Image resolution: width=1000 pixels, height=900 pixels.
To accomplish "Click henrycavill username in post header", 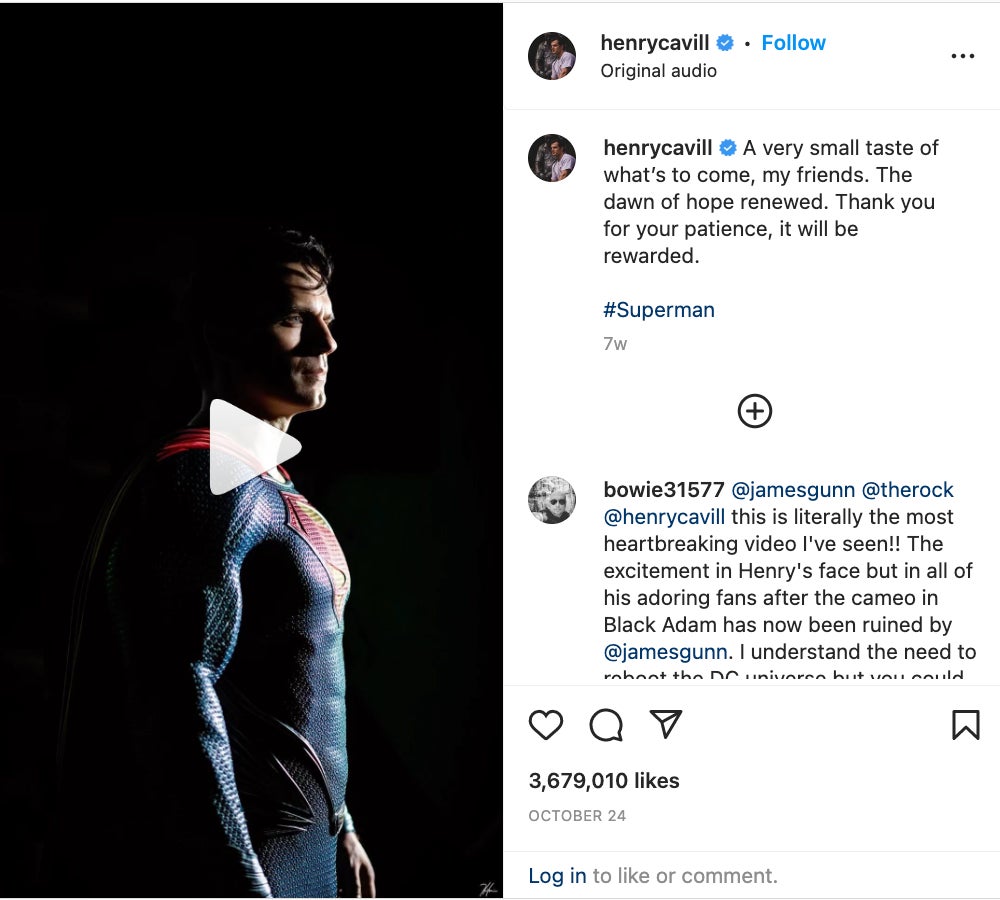I will point(655,43).
